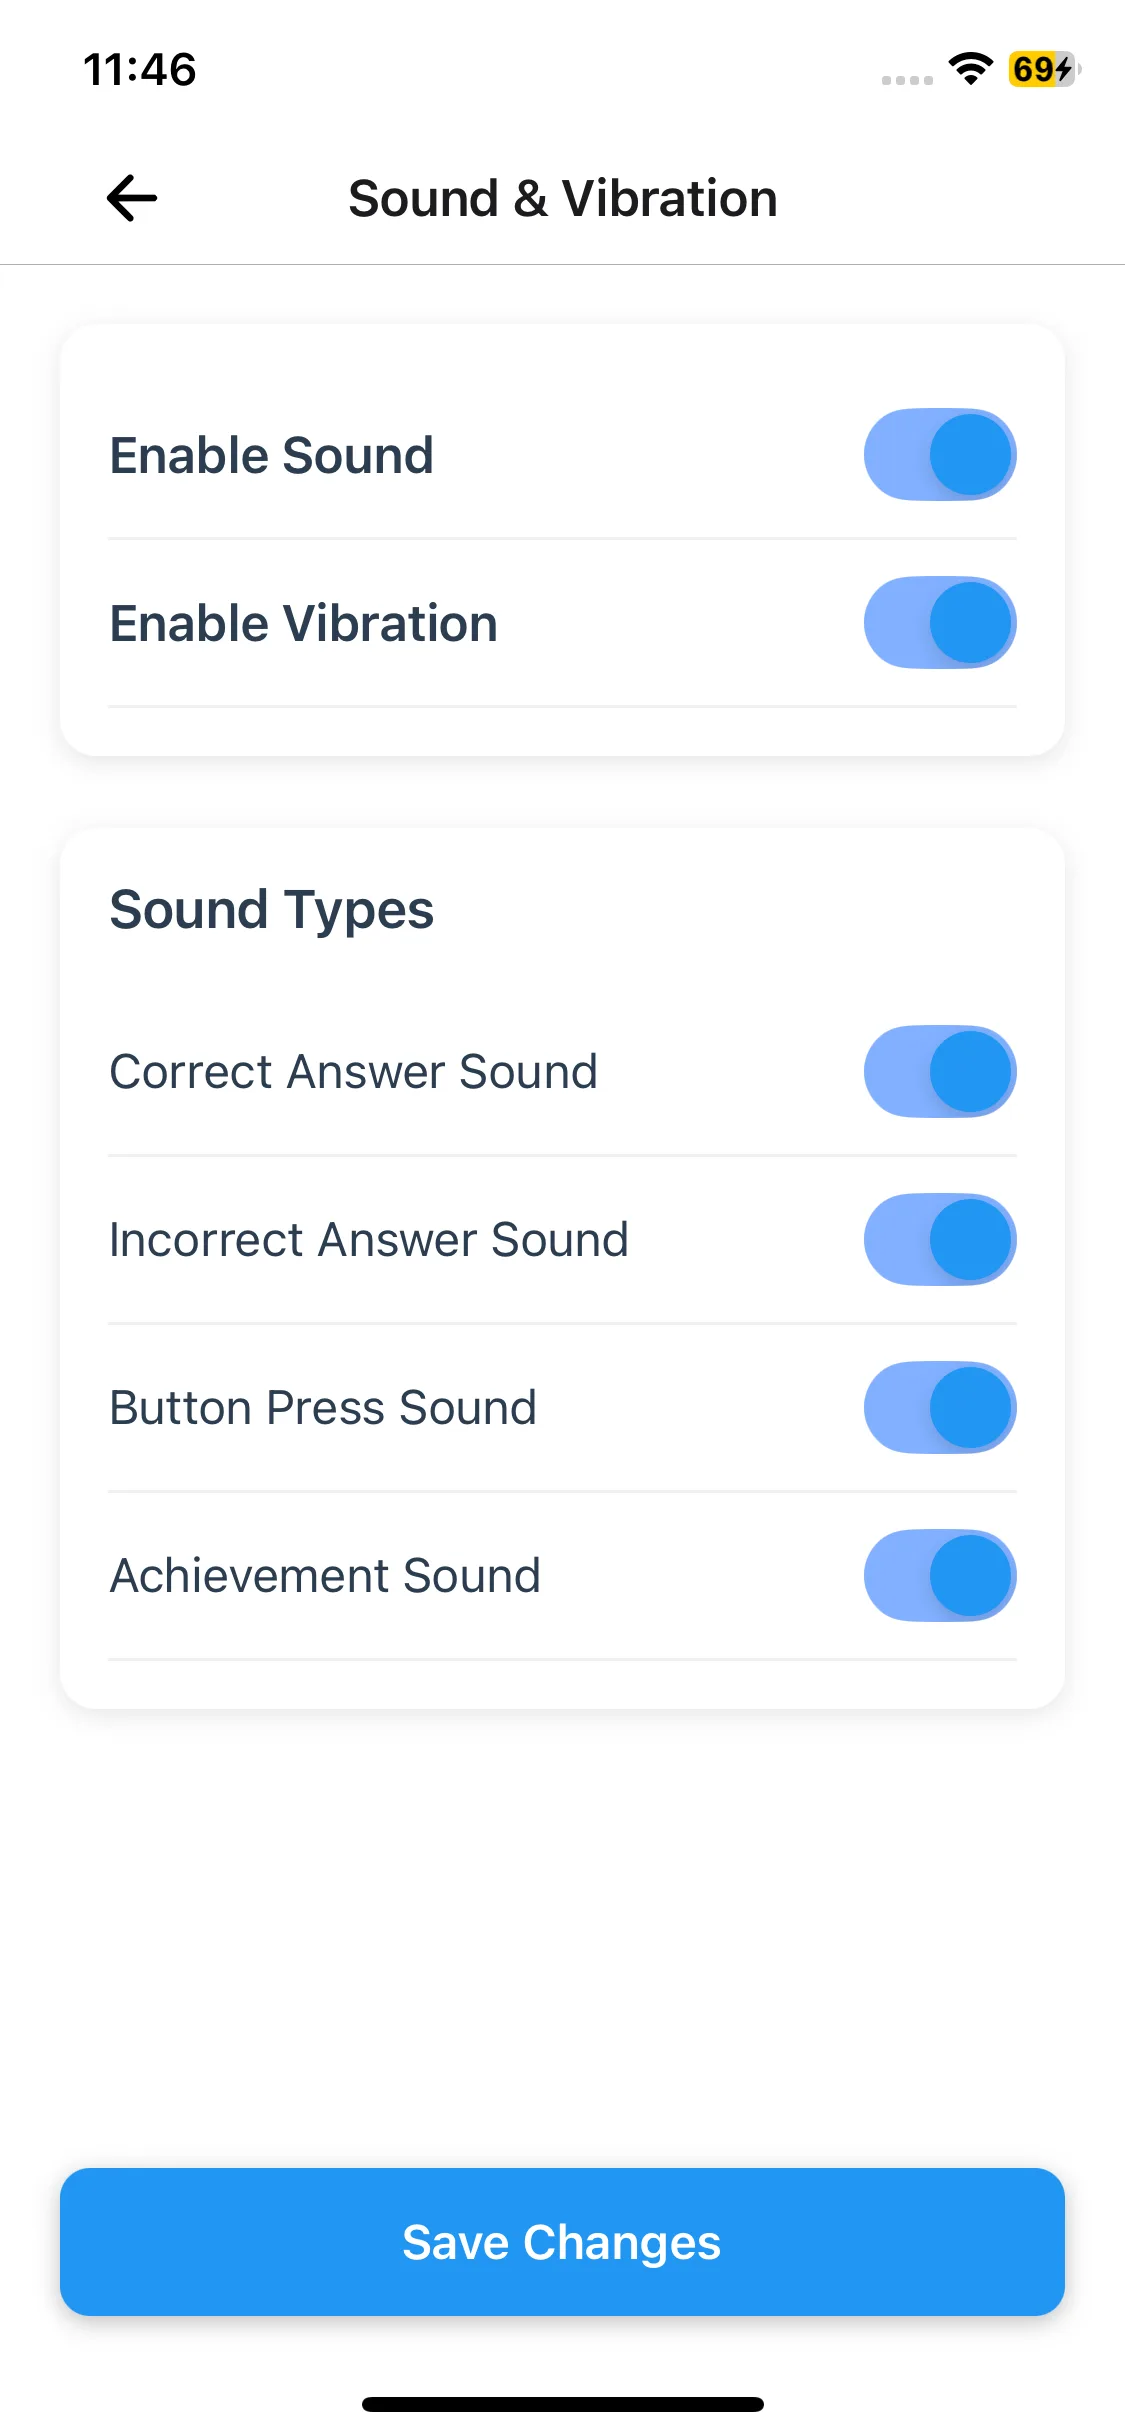Mute the Incorrect Answer Sound switch
This screenshot has width=1125, height=2436.
939,1240
